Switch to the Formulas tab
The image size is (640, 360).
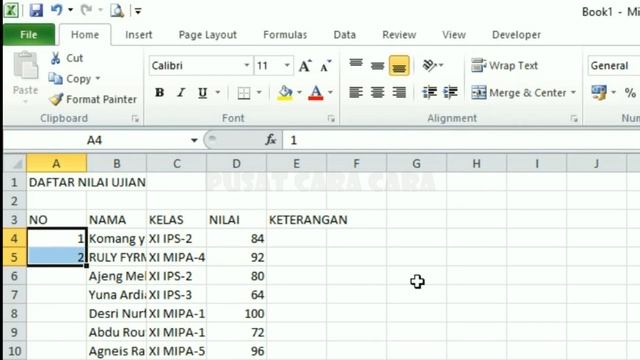coord(285,35)
